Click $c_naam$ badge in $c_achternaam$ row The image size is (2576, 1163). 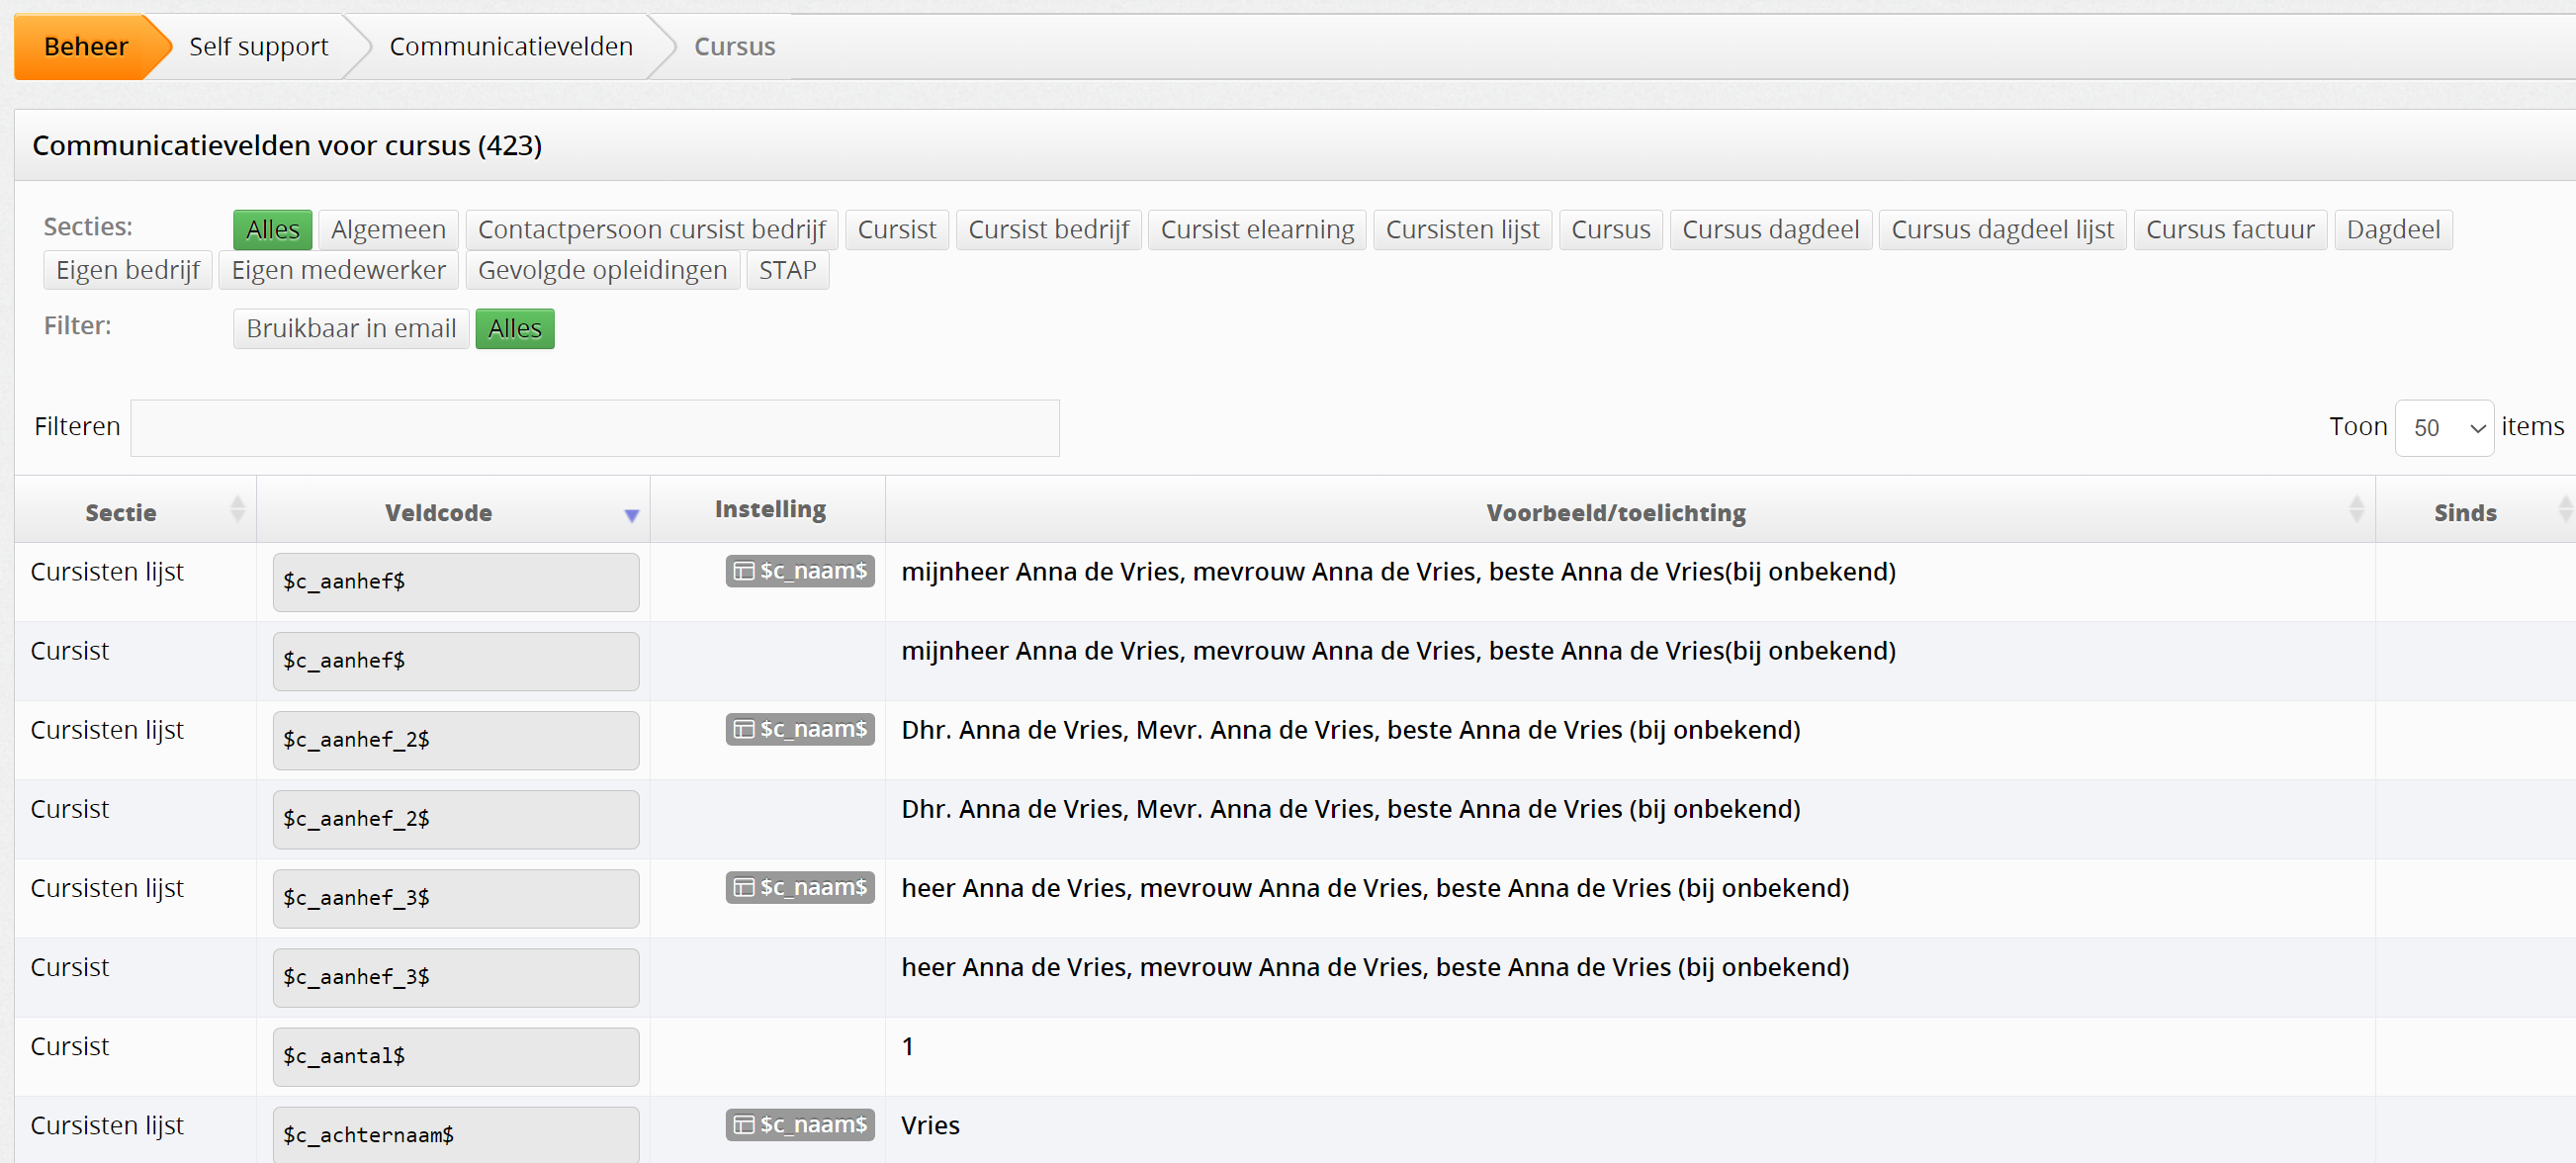[x=800, y=1124]
